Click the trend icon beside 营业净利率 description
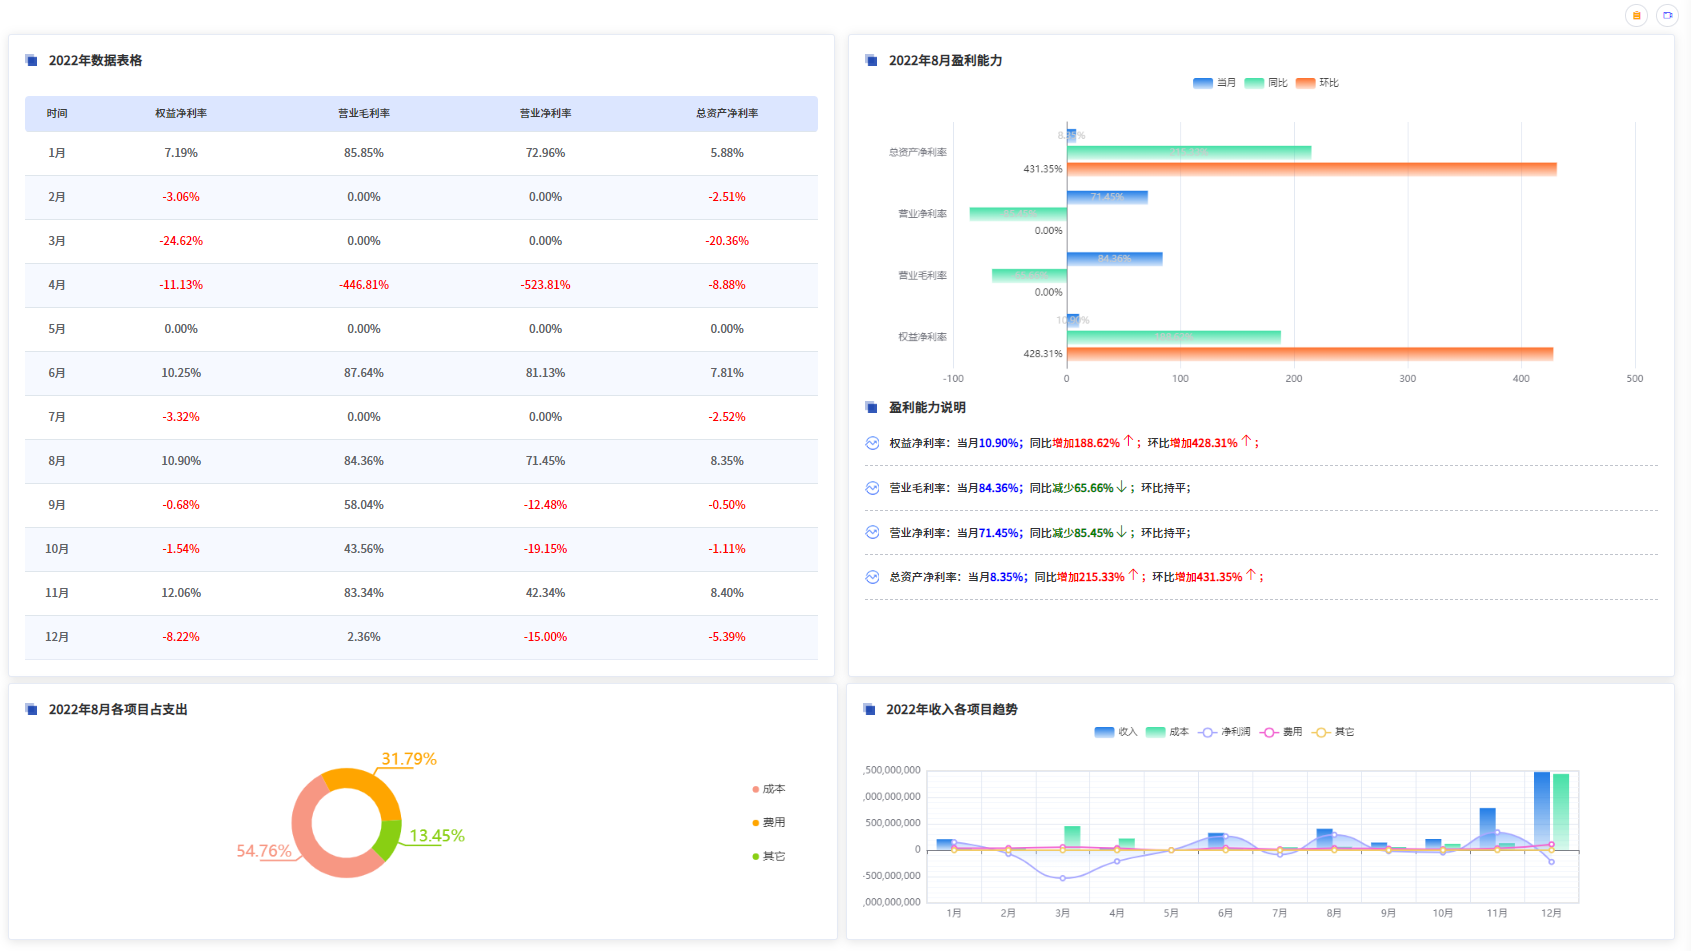The width and height of the screenshot is (1691, 951). click(x=872, y=533)
